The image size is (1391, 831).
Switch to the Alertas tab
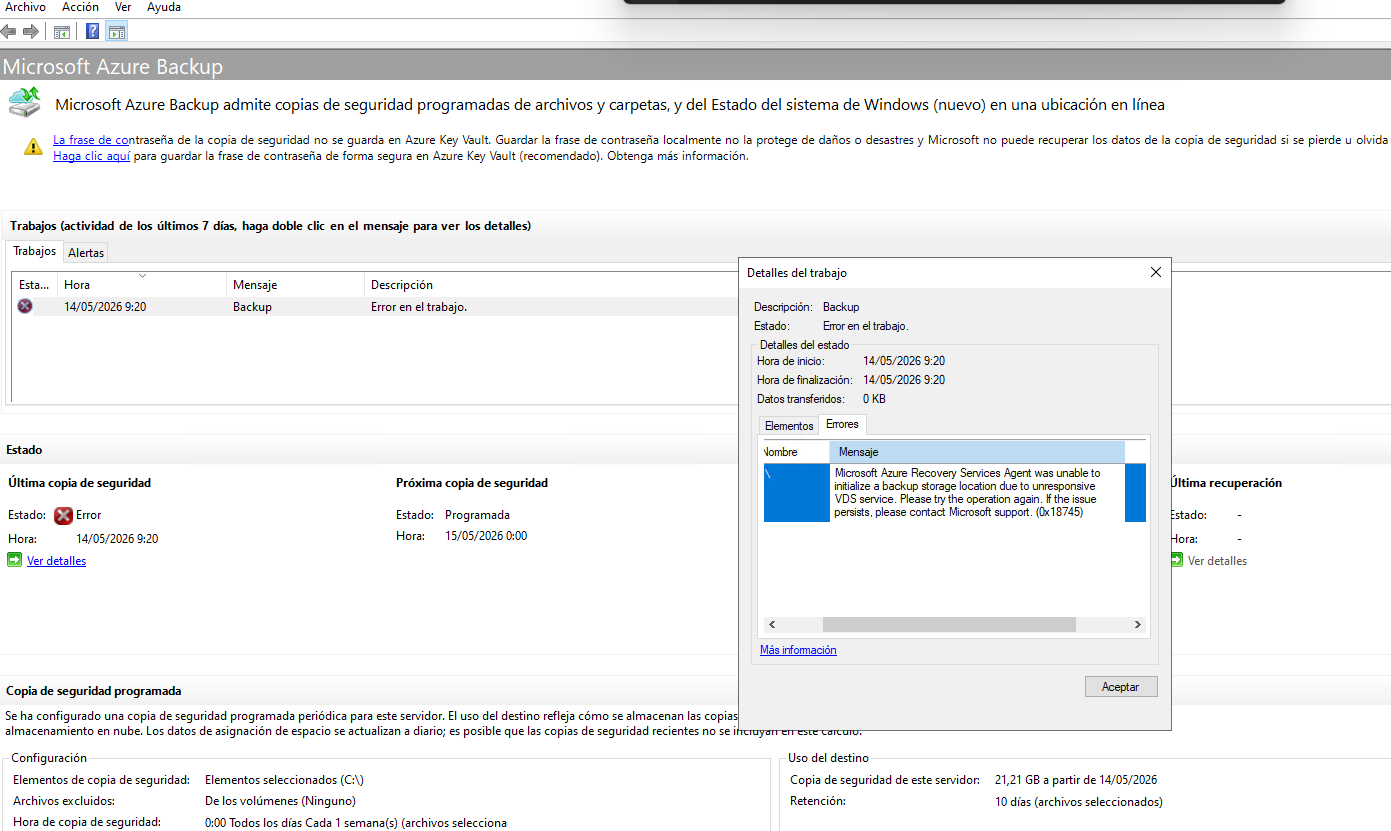pos(86,253)
